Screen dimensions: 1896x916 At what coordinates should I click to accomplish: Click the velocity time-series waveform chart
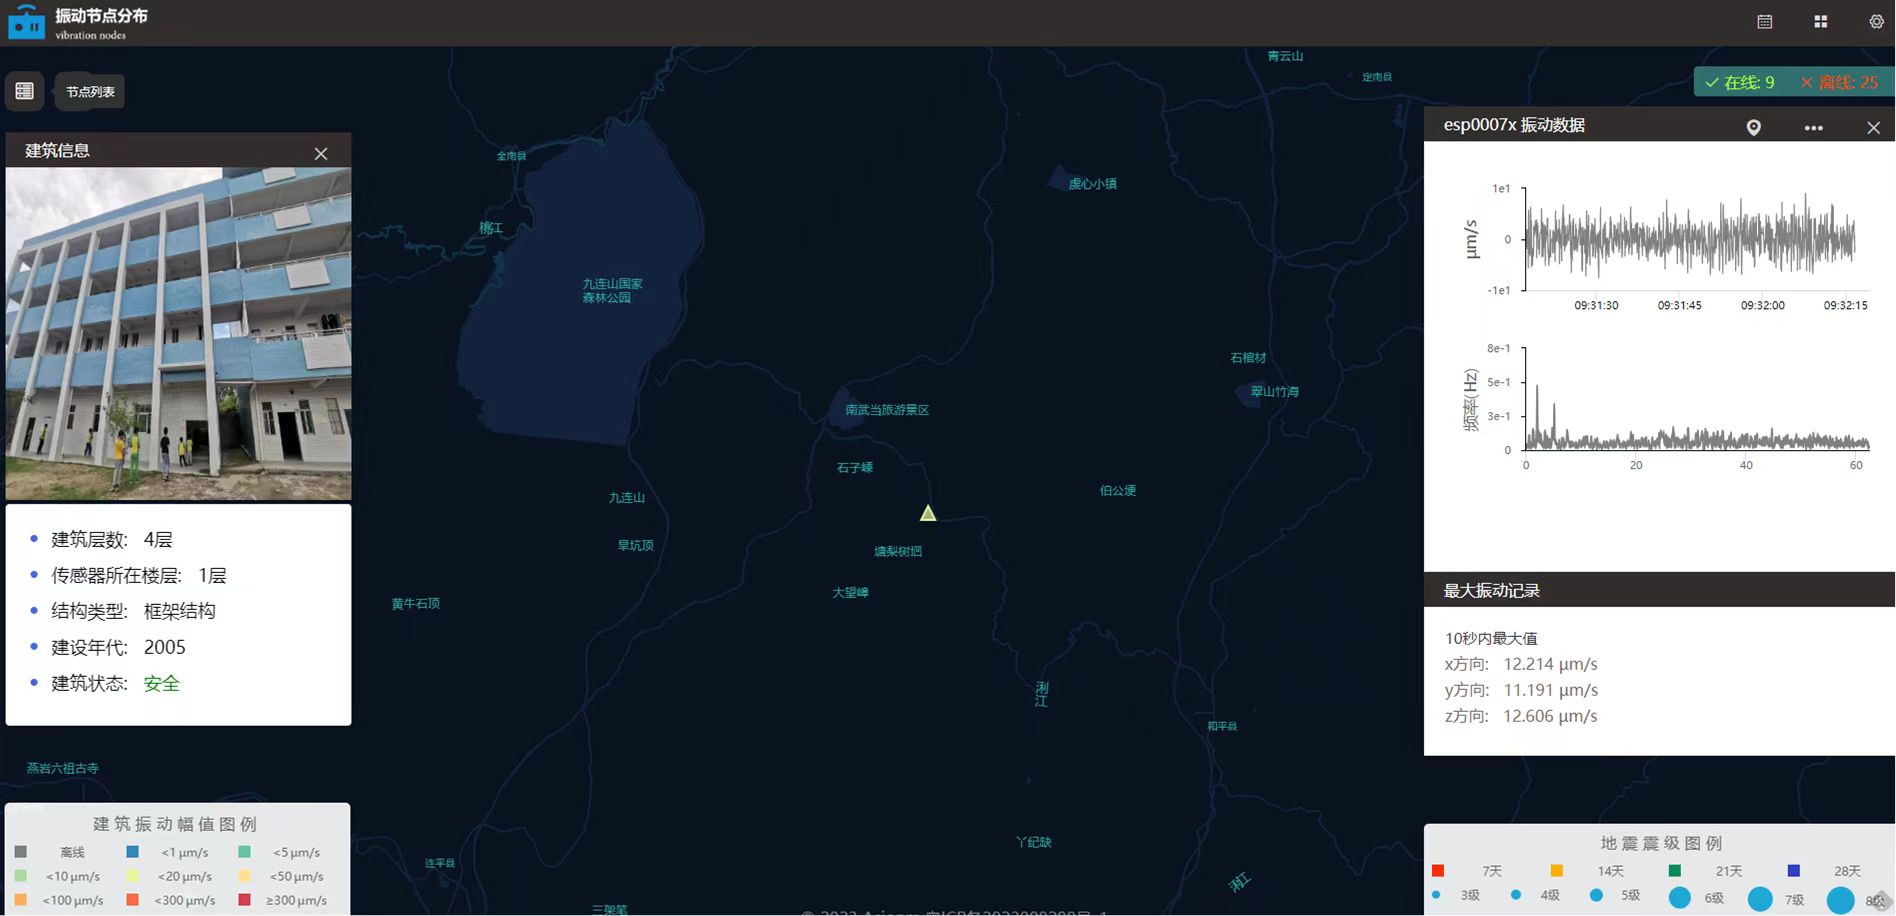pos(1690,240)
